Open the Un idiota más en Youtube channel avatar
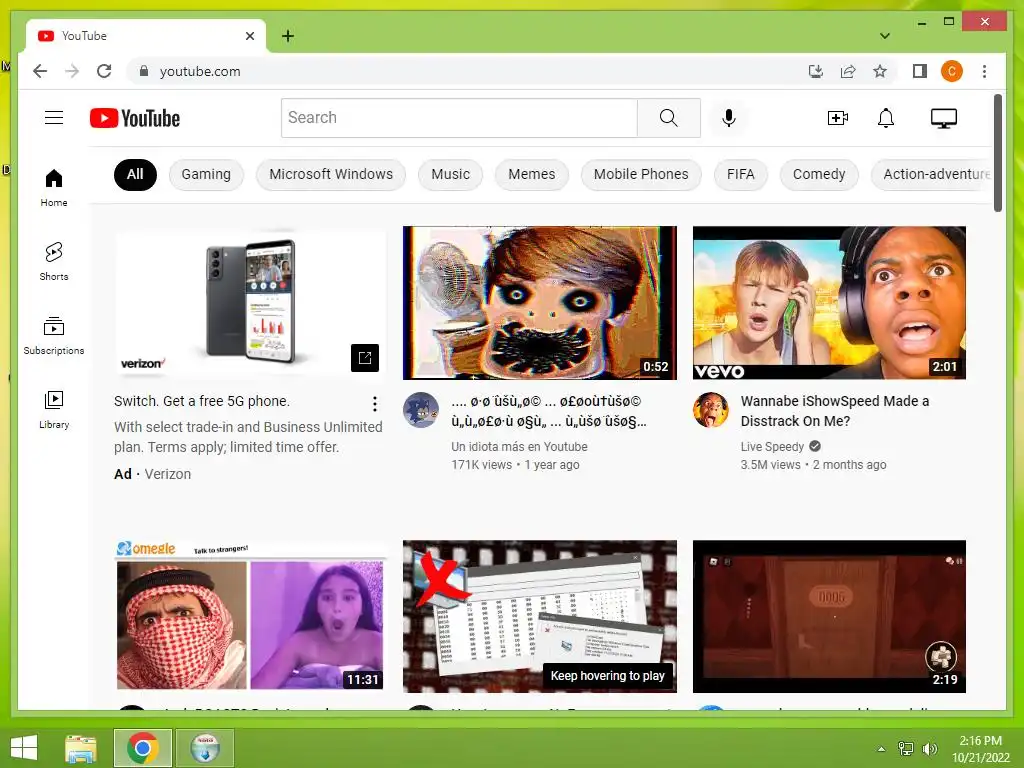The height and width of the screenshot is (768, 1024). [421, 410]
